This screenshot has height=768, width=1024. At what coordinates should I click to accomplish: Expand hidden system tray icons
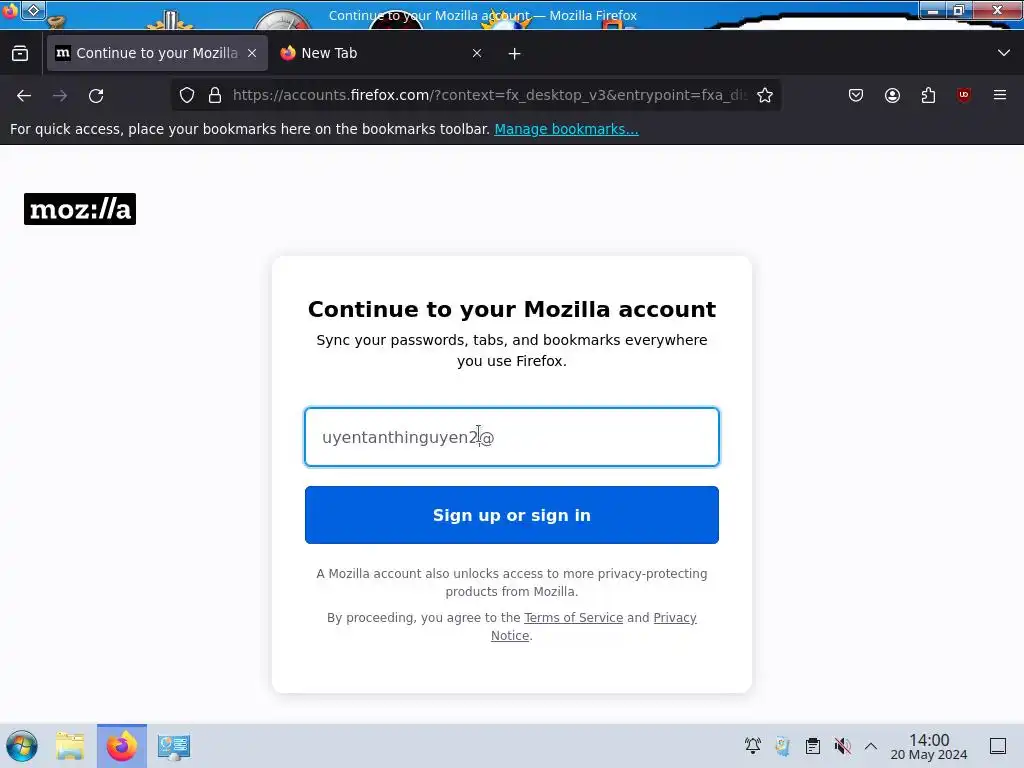coord(871,746)
